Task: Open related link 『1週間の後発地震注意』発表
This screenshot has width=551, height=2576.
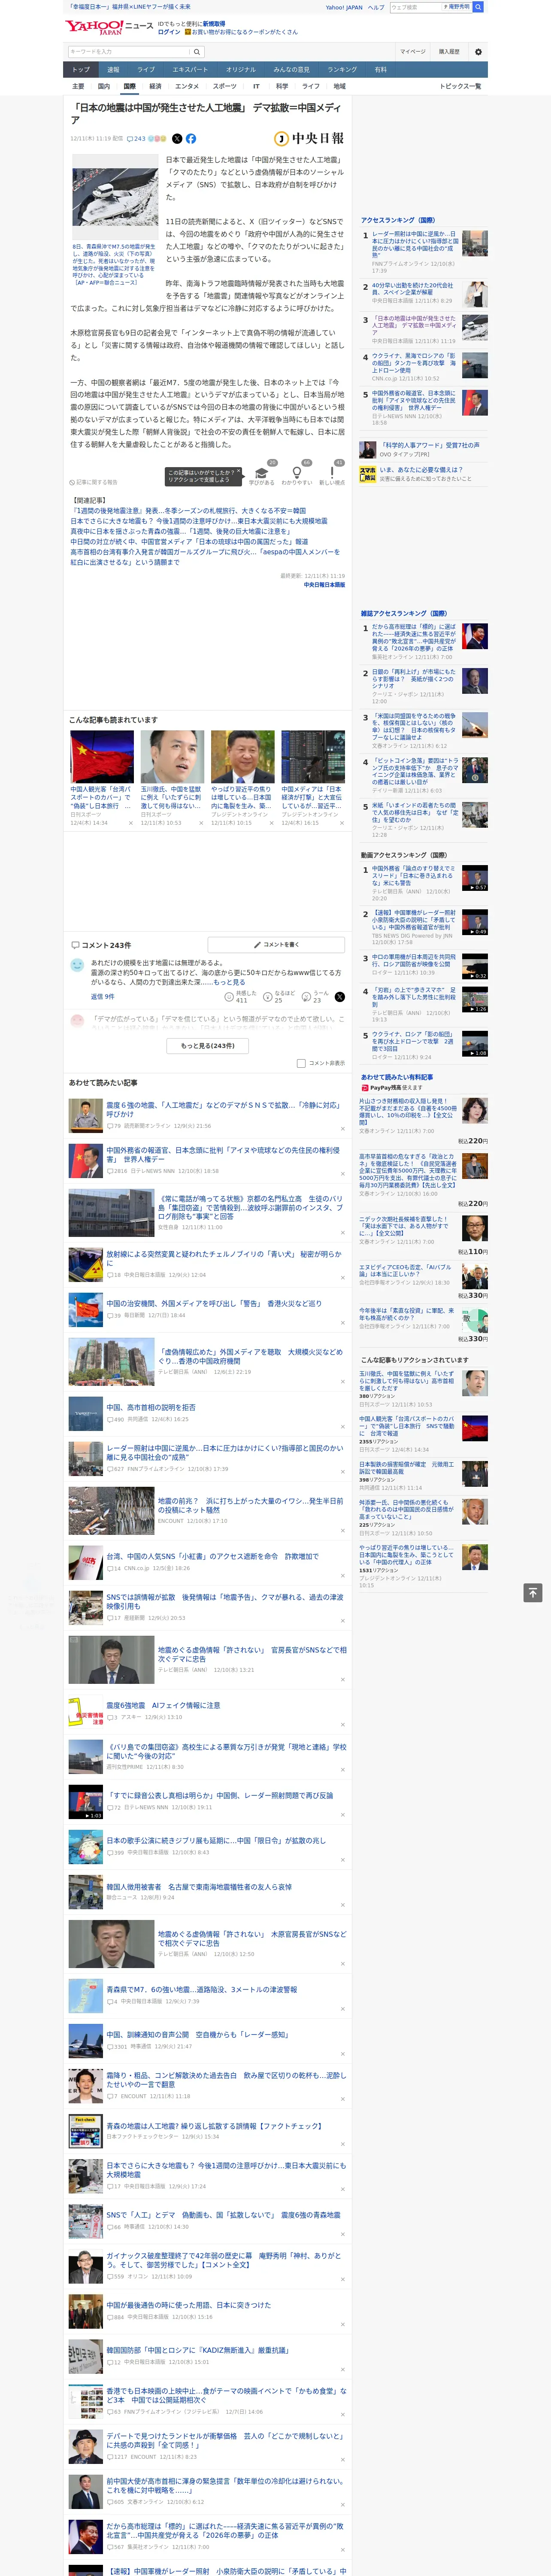Action: tap(188, 511)
